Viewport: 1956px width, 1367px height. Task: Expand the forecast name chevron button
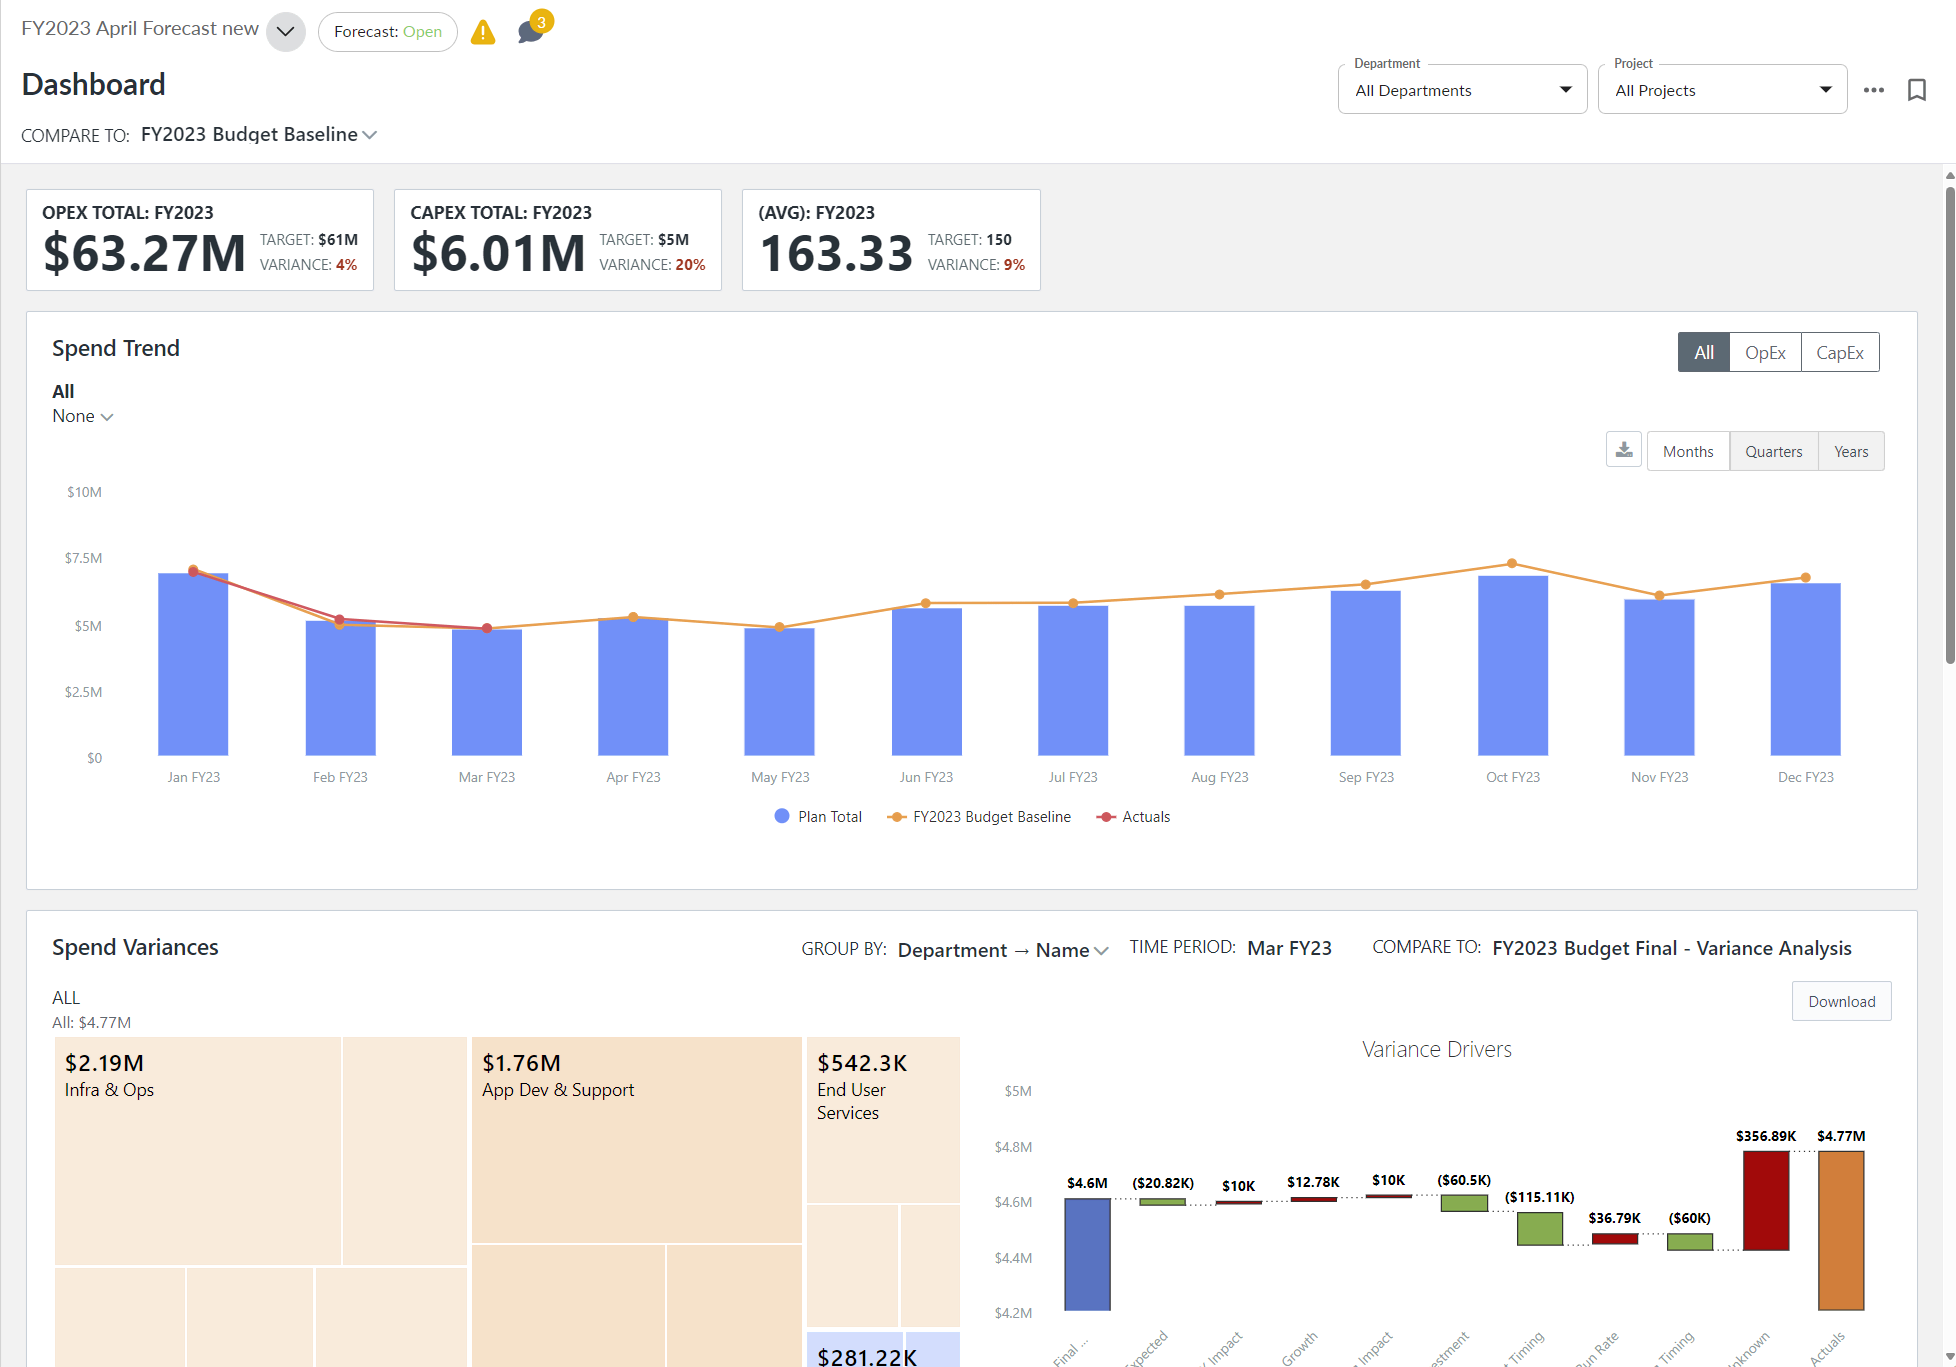point(286,32)
